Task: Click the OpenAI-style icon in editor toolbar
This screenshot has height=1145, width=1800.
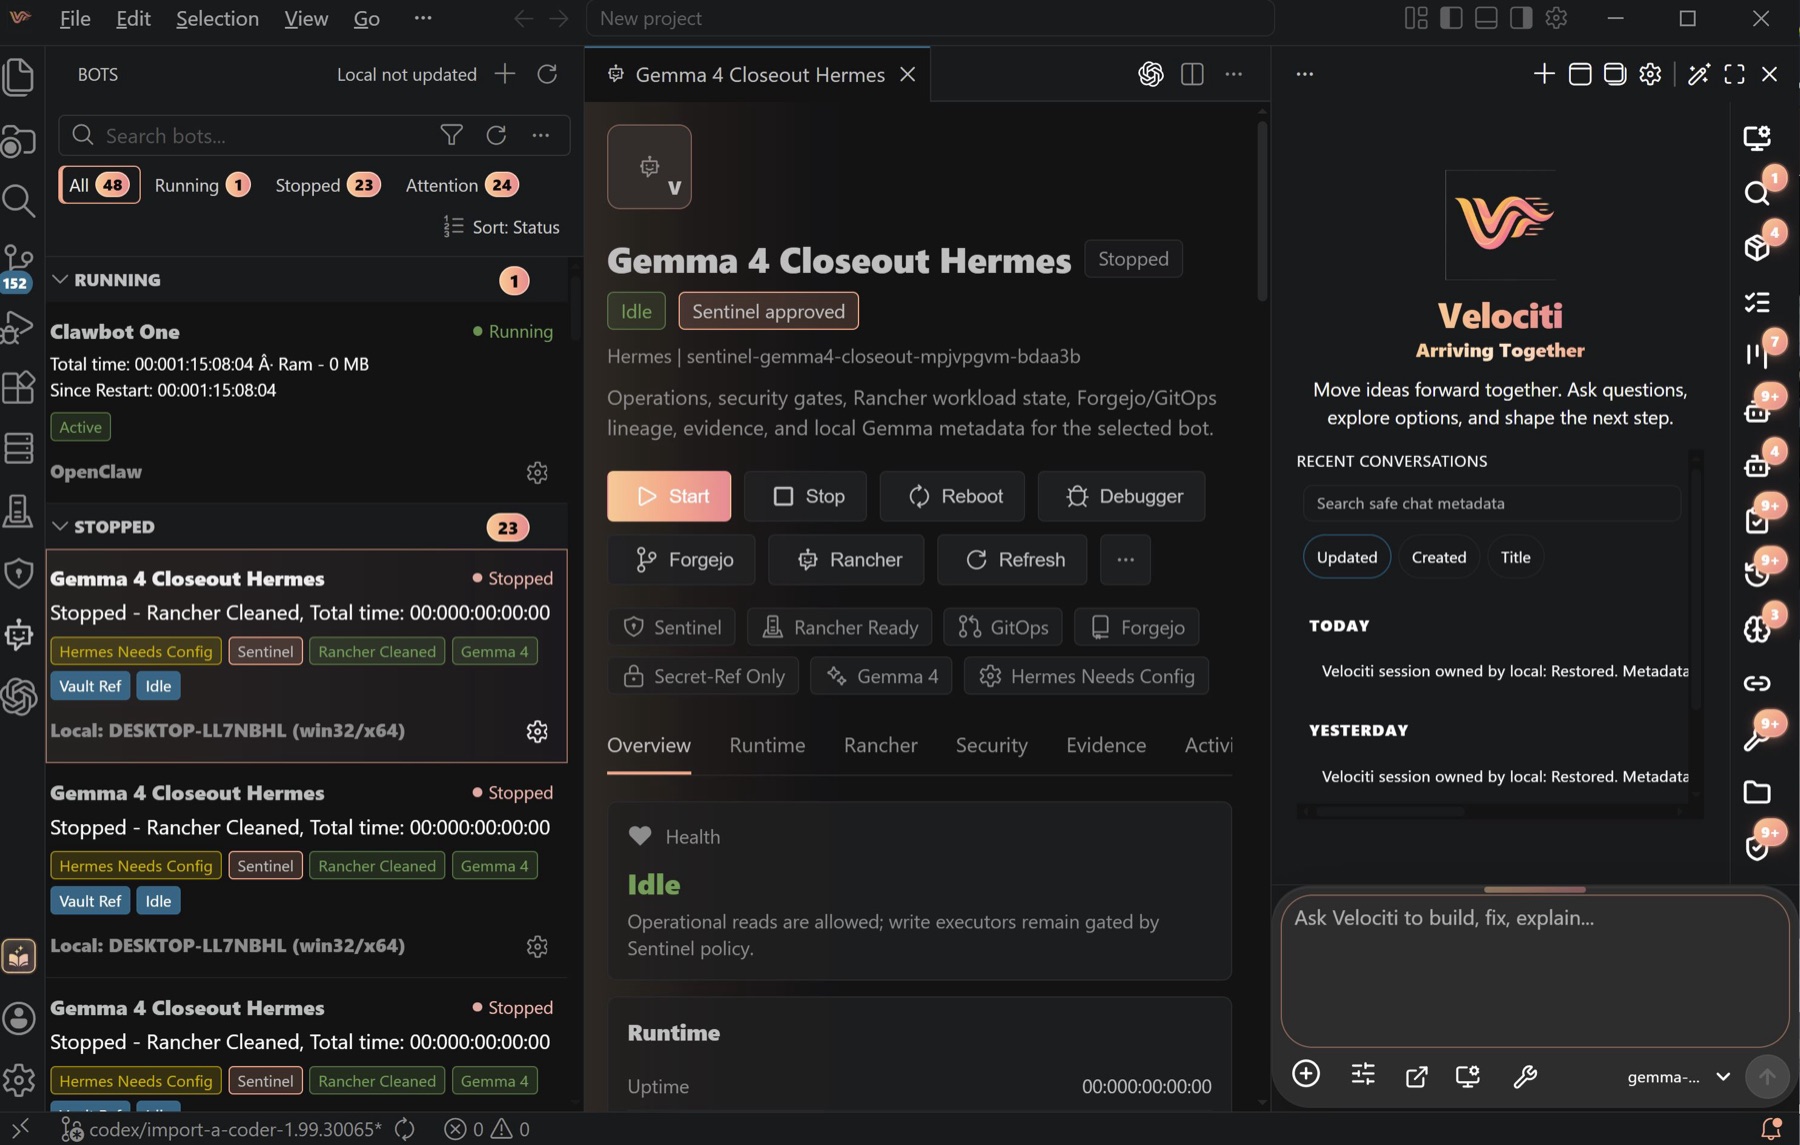Action: (x=1150, y=74)
